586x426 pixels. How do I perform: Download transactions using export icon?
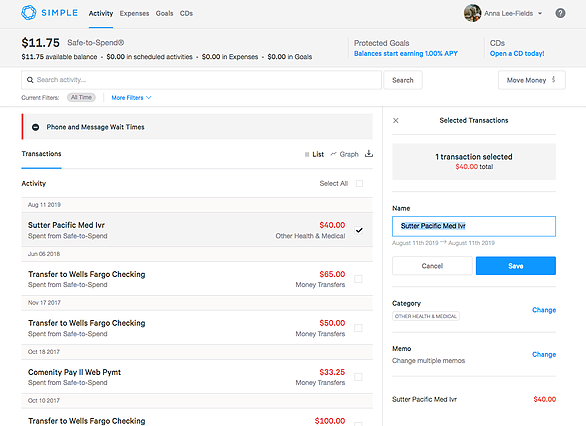pos(369,154)
